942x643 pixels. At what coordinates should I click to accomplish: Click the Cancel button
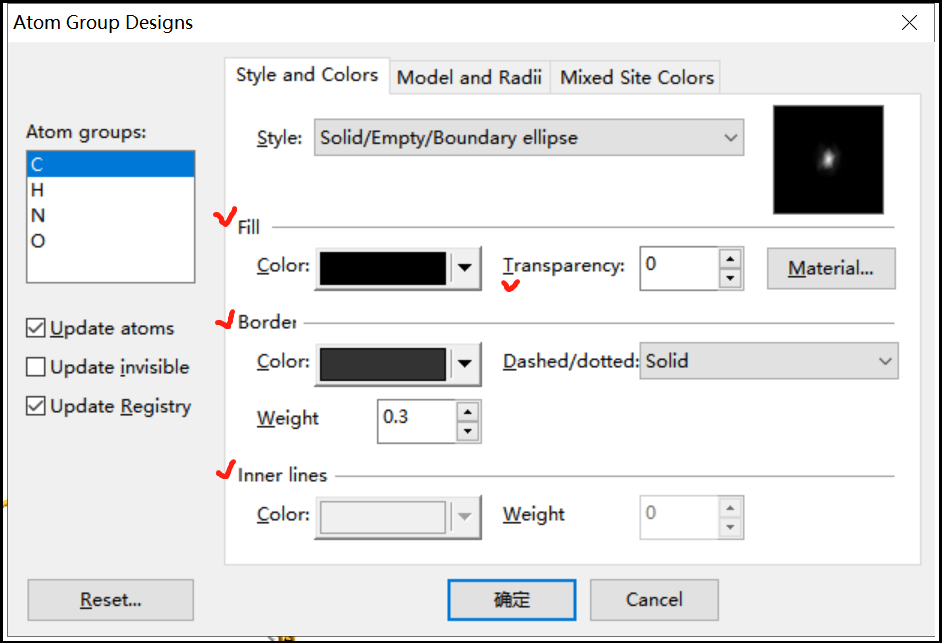654,600
